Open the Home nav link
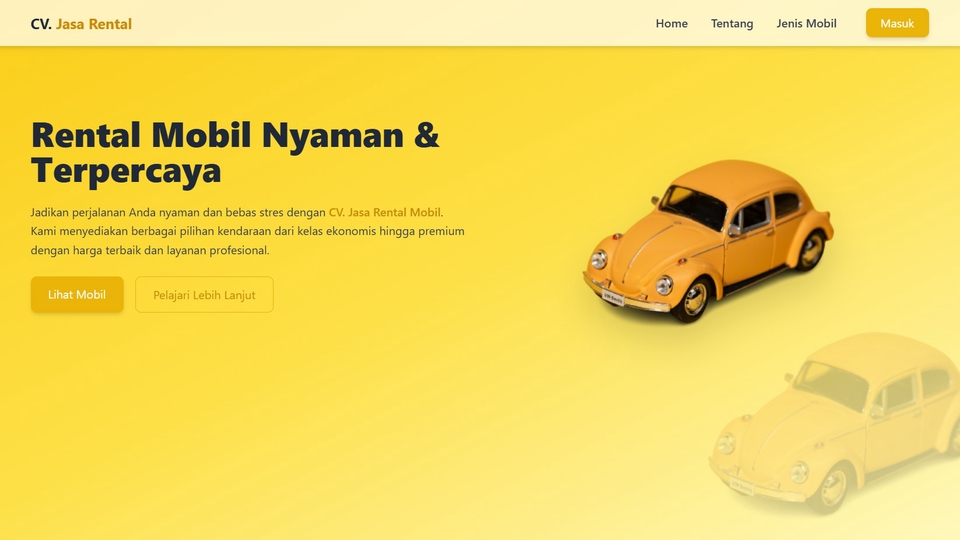Viewport: 960px width, 540px height. (672, 23)
